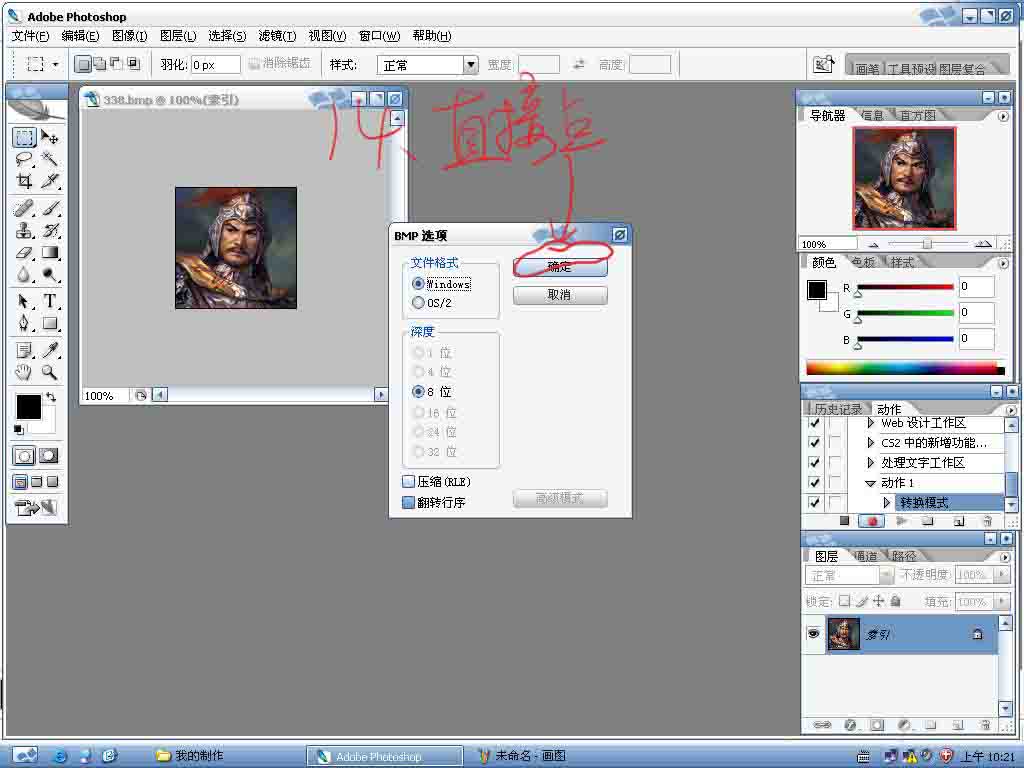Open the 文件(F) menu

[x=30, y=36]
